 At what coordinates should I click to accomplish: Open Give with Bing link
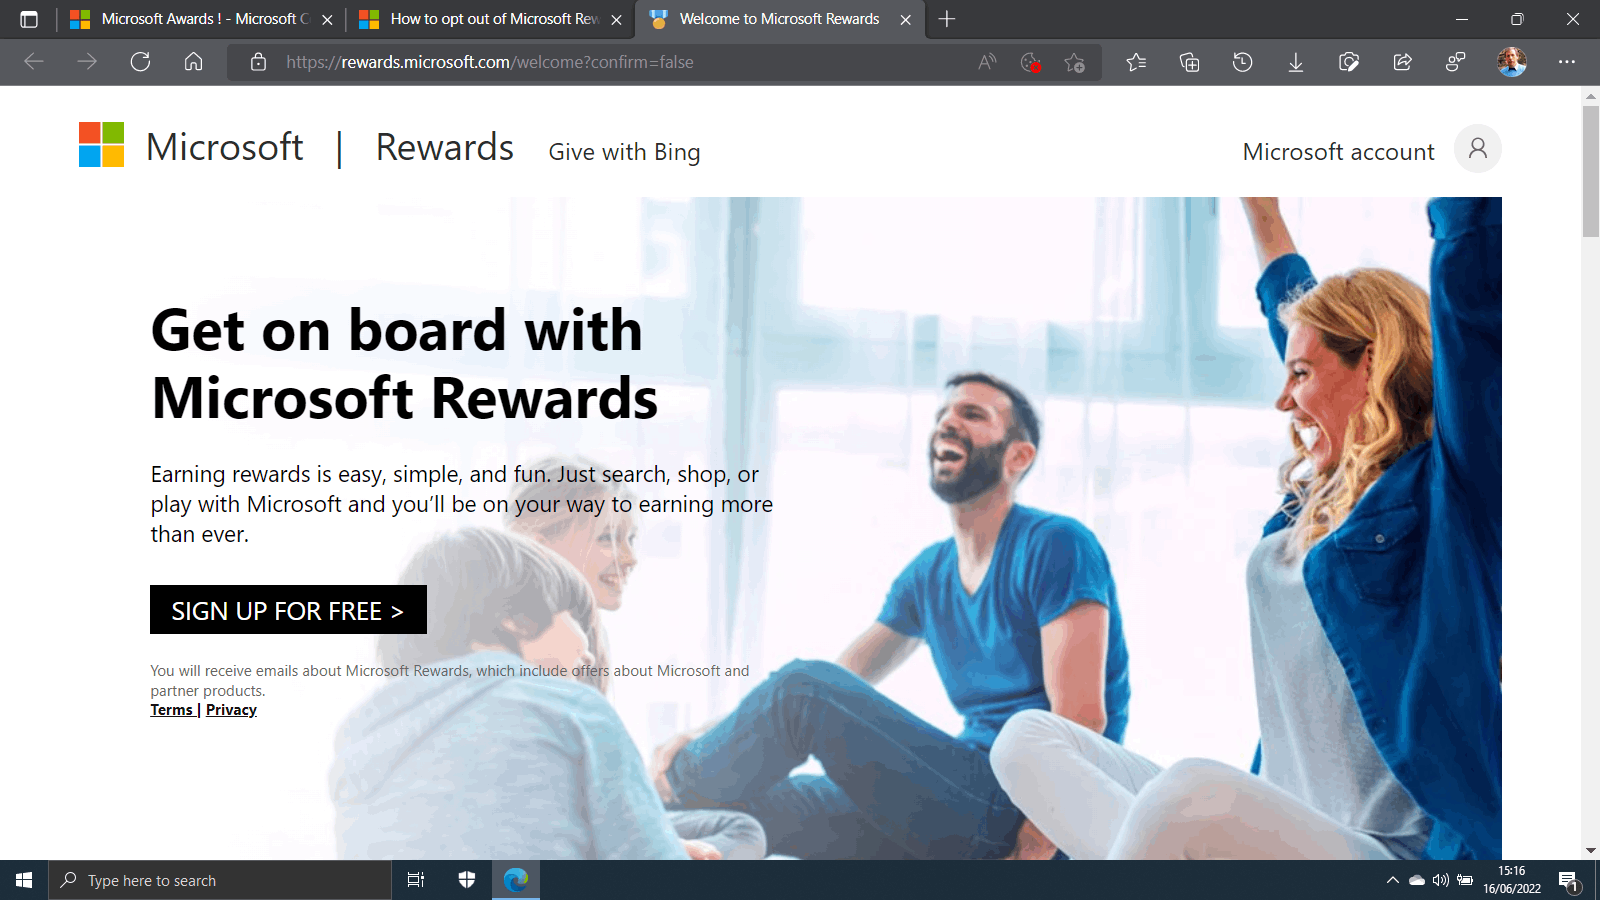624,152
